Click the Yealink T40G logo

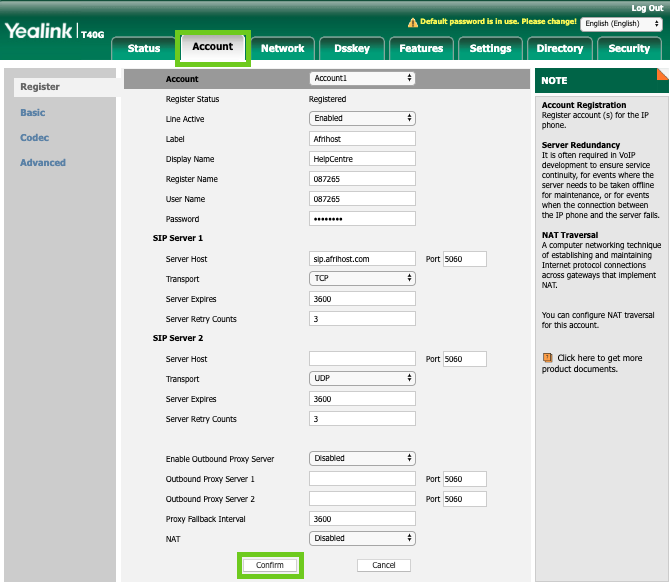click(52, 31)
